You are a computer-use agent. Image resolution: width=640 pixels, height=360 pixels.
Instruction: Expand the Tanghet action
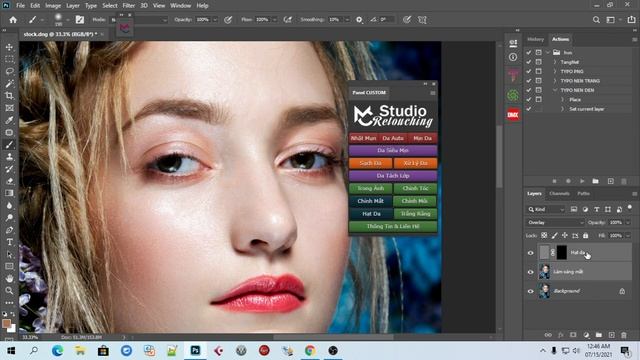click(555, 62)
